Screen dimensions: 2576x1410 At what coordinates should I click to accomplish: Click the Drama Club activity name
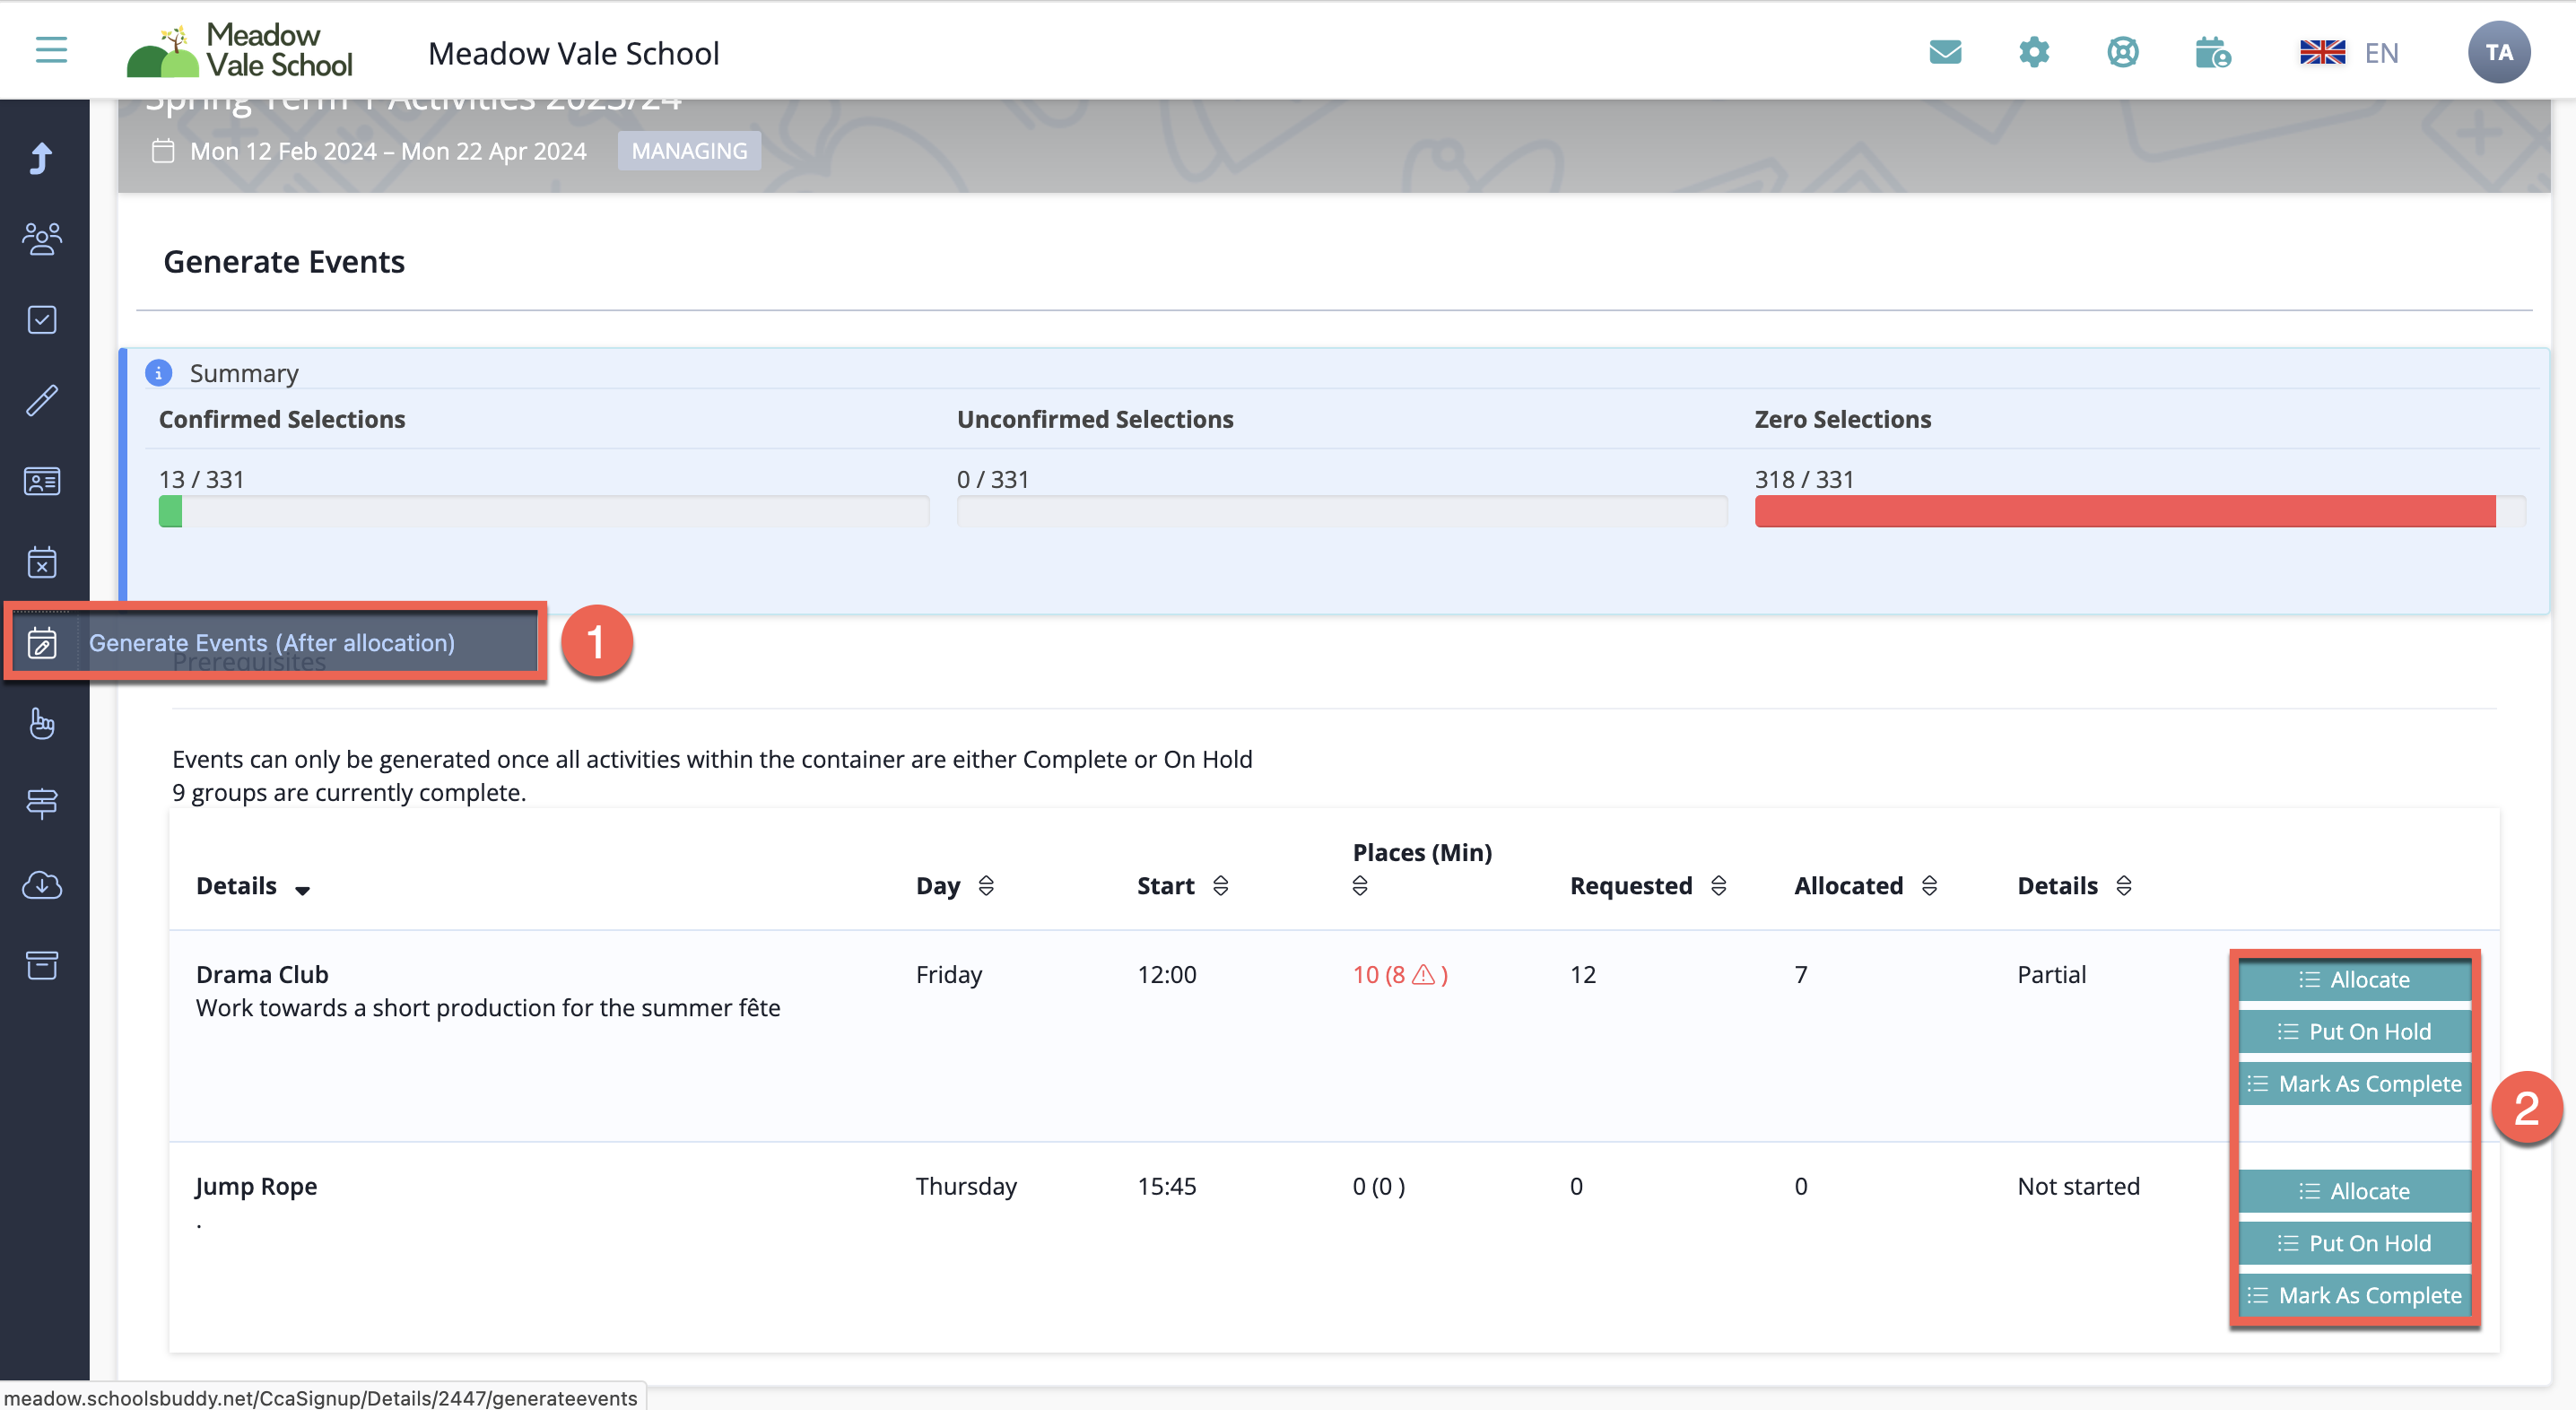tap(262, 974)
